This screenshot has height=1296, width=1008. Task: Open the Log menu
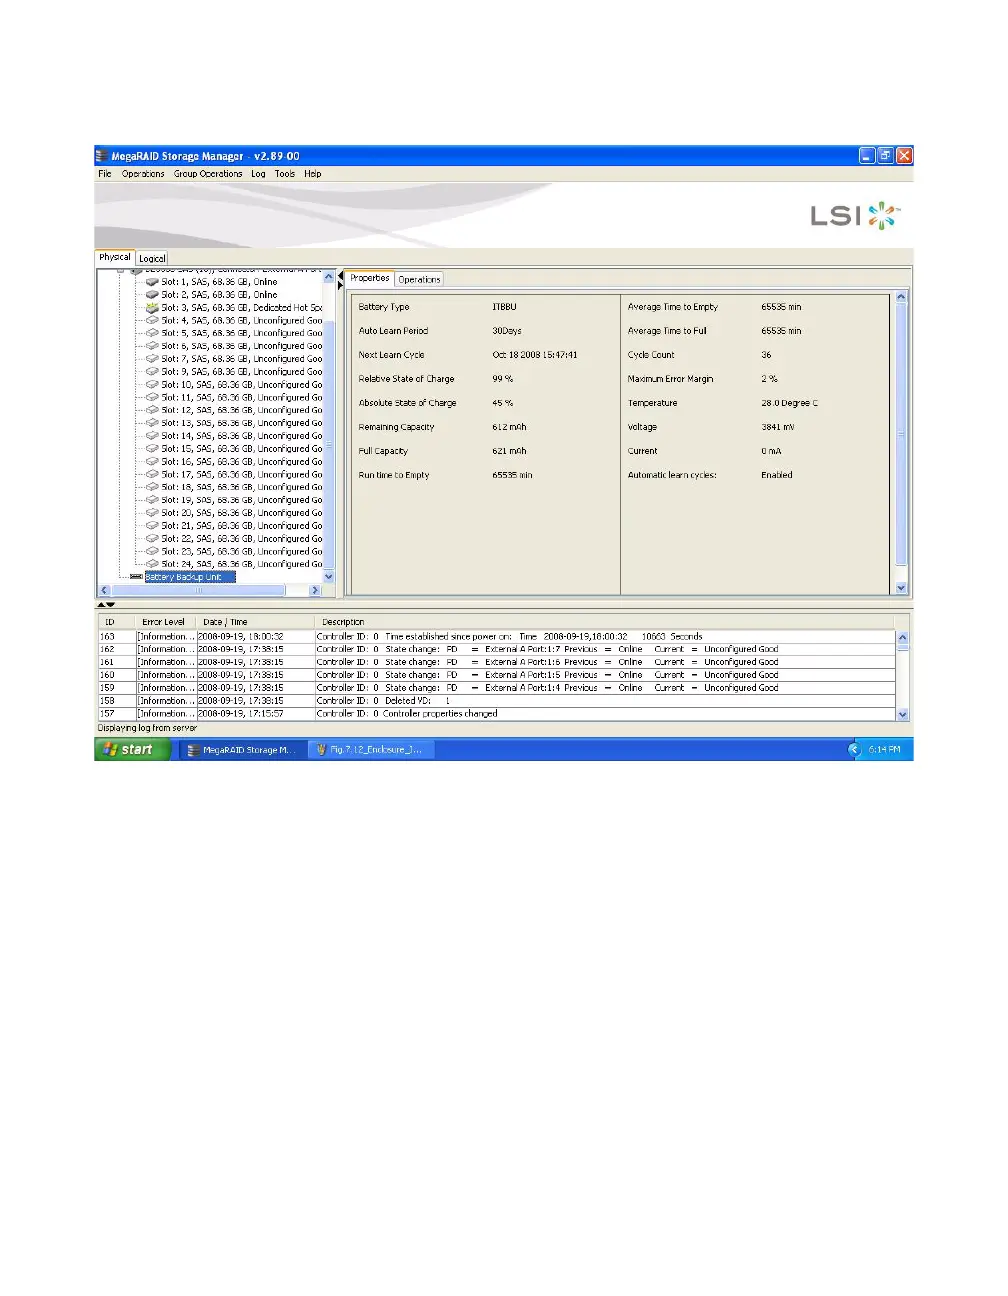pos(258,174)
